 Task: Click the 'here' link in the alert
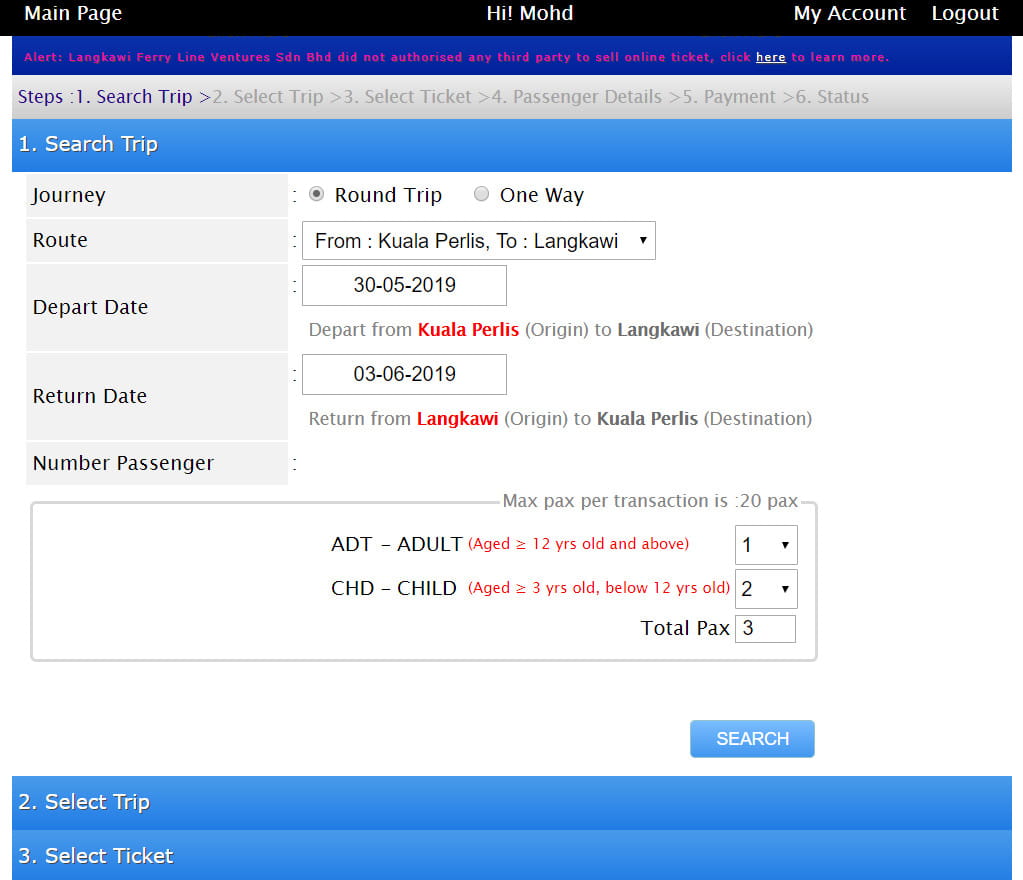(x=770, y=58)
